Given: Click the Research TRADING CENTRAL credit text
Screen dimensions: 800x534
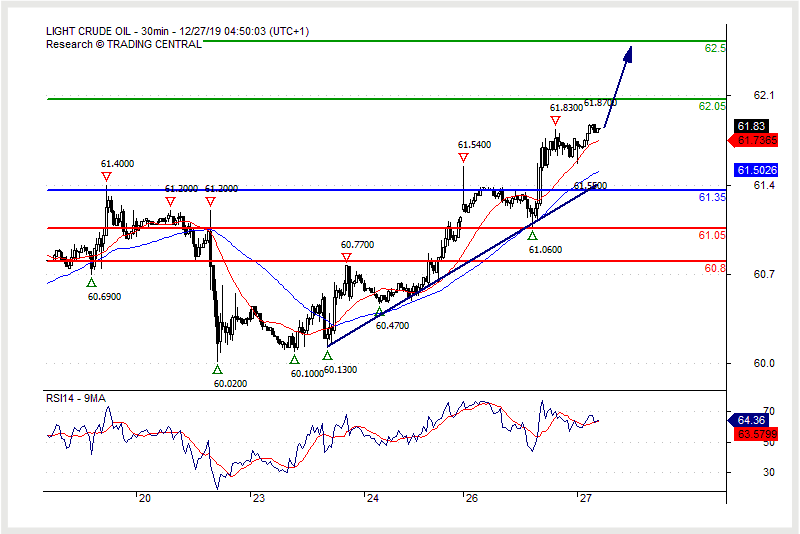Looking at the screenshot, I should (124, 44).
